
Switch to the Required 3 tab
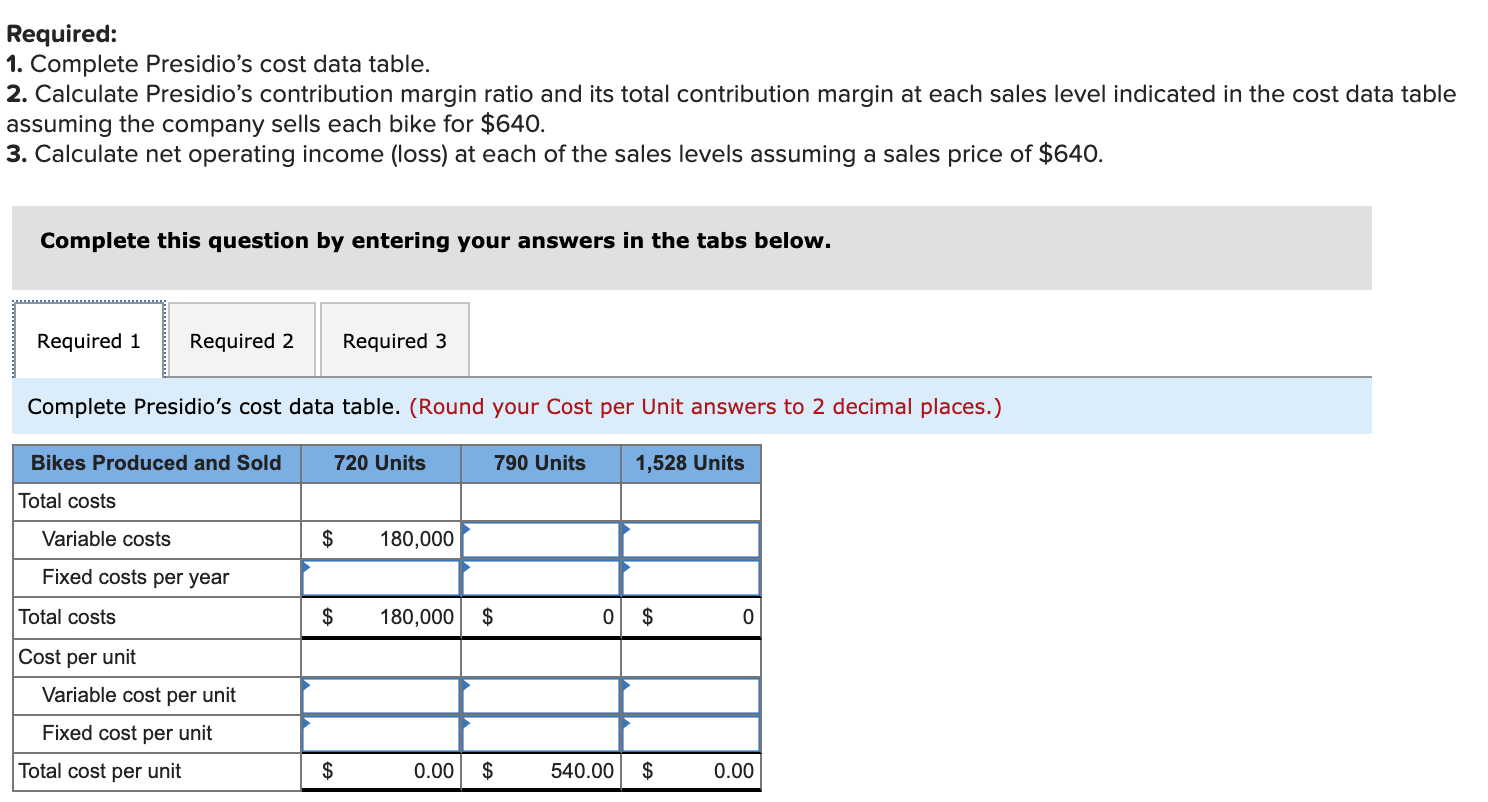click(394, 341)
